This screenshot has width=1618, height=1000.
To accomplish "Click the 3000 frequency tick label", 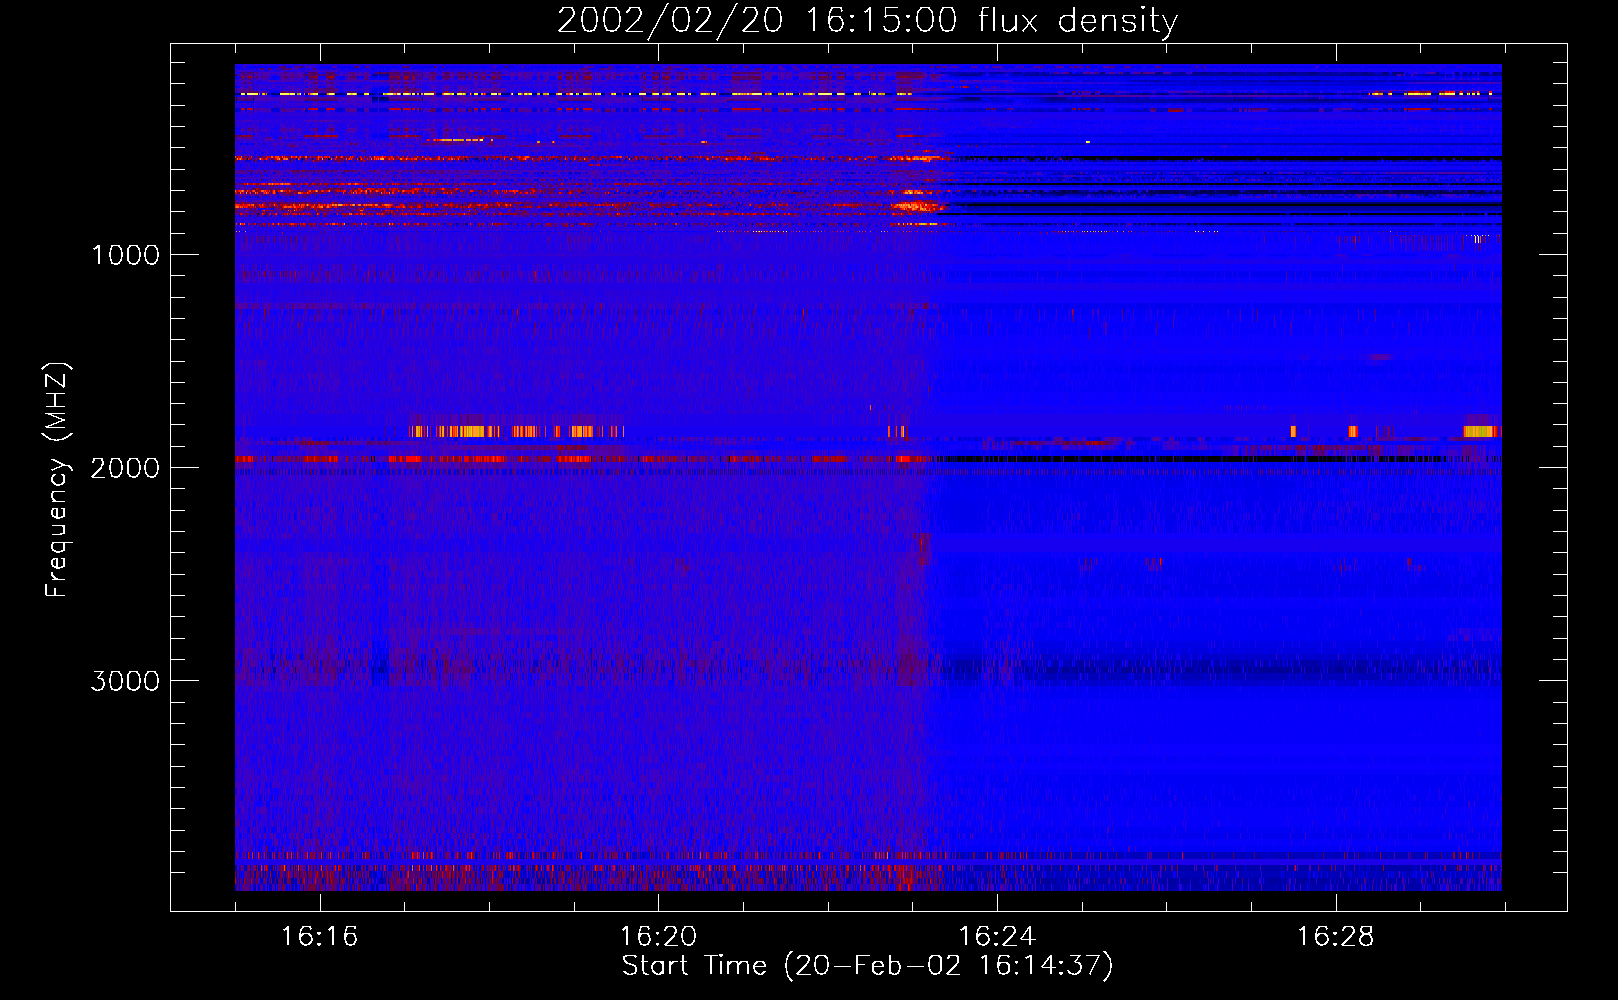I will click(x=125, y=681).
